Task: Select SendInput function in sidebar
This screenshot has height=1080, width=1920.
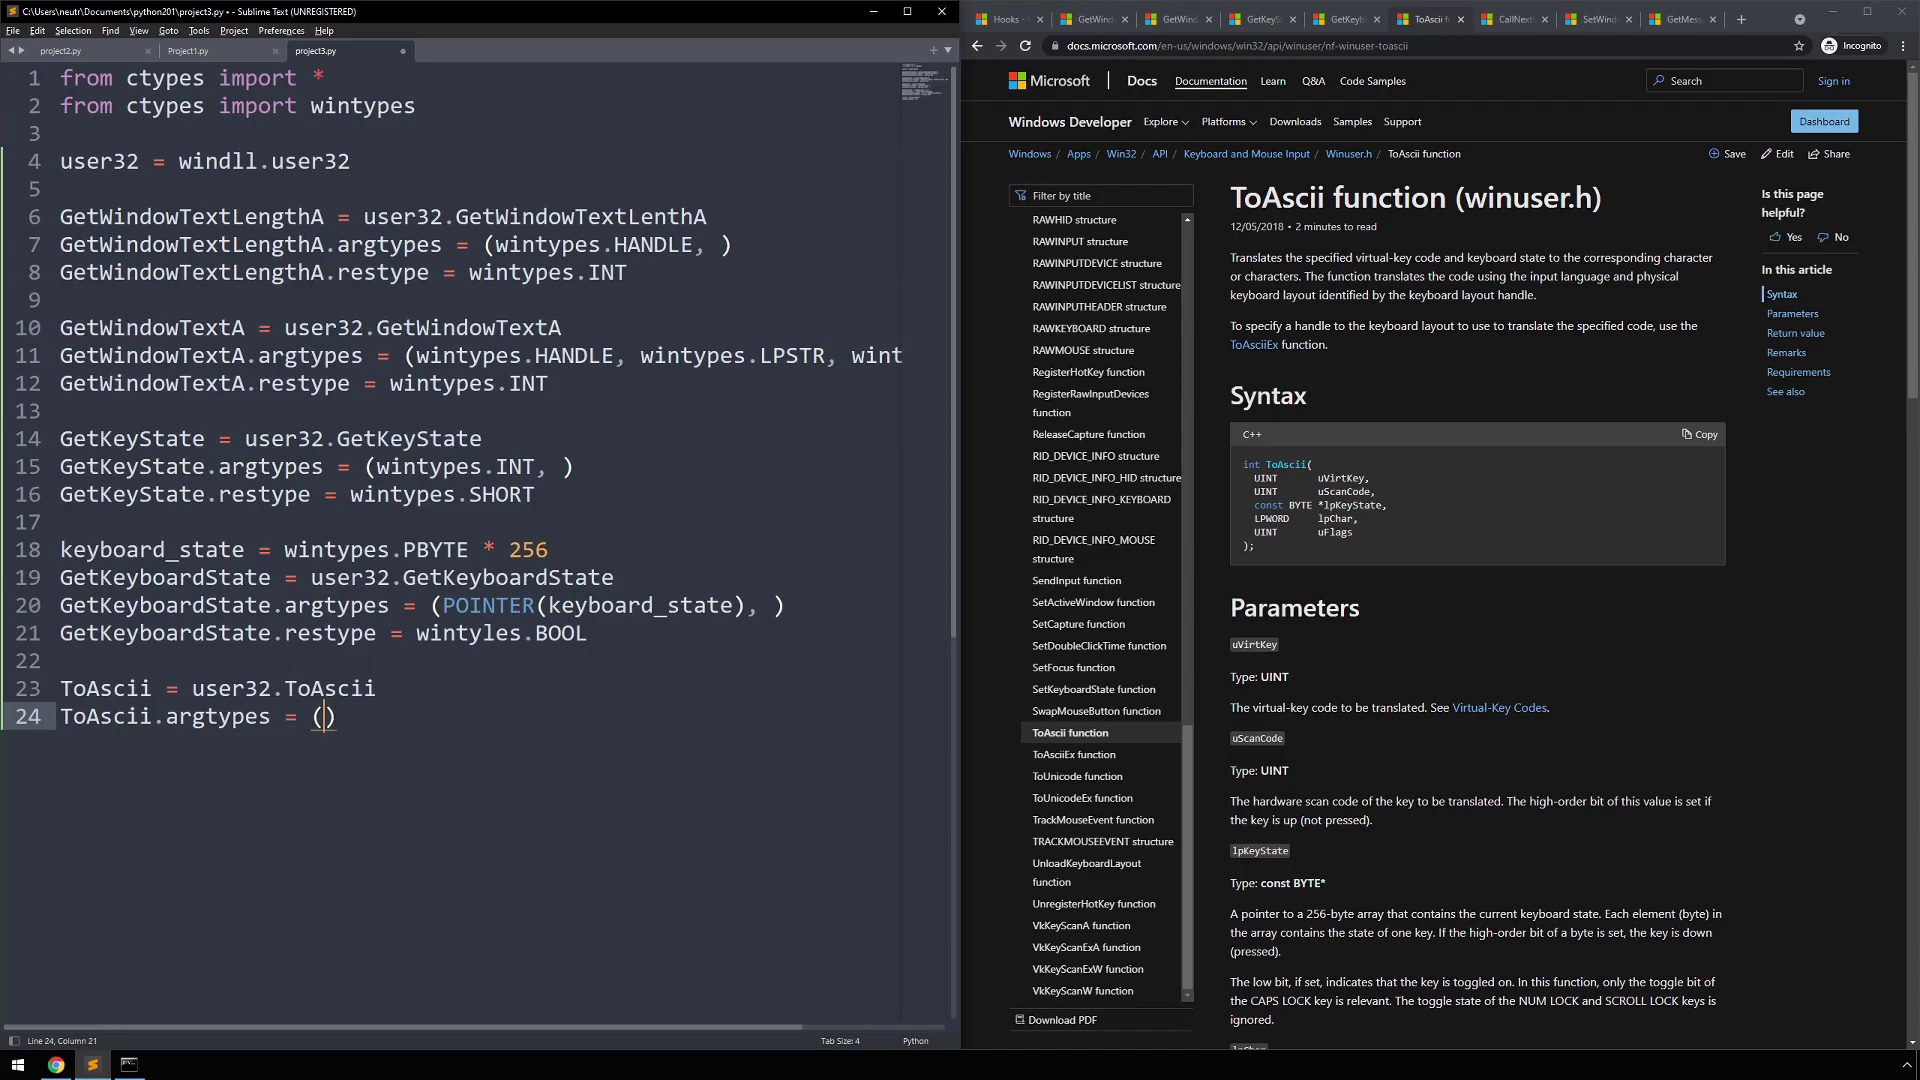Action: (1076, 581)
